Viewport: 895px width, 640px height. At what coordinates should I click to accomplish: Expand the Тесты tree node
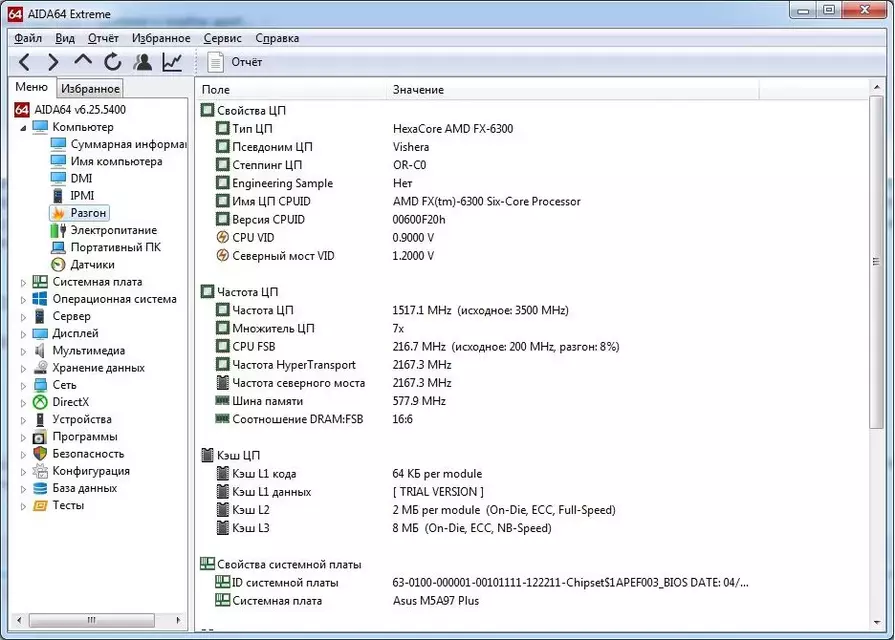coord(23,506)
